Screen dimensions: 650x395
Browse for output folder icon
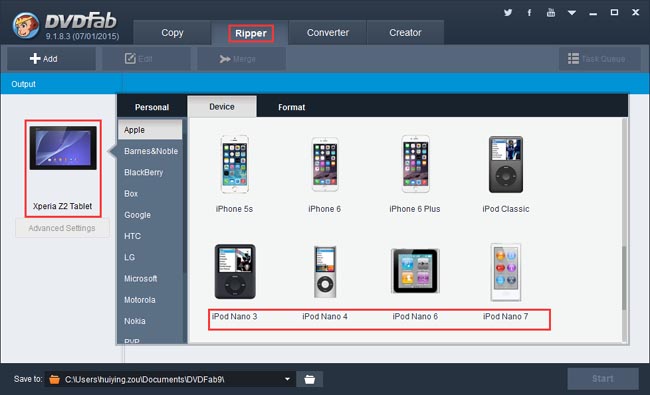pyautogui.click(x=310, y=379)
